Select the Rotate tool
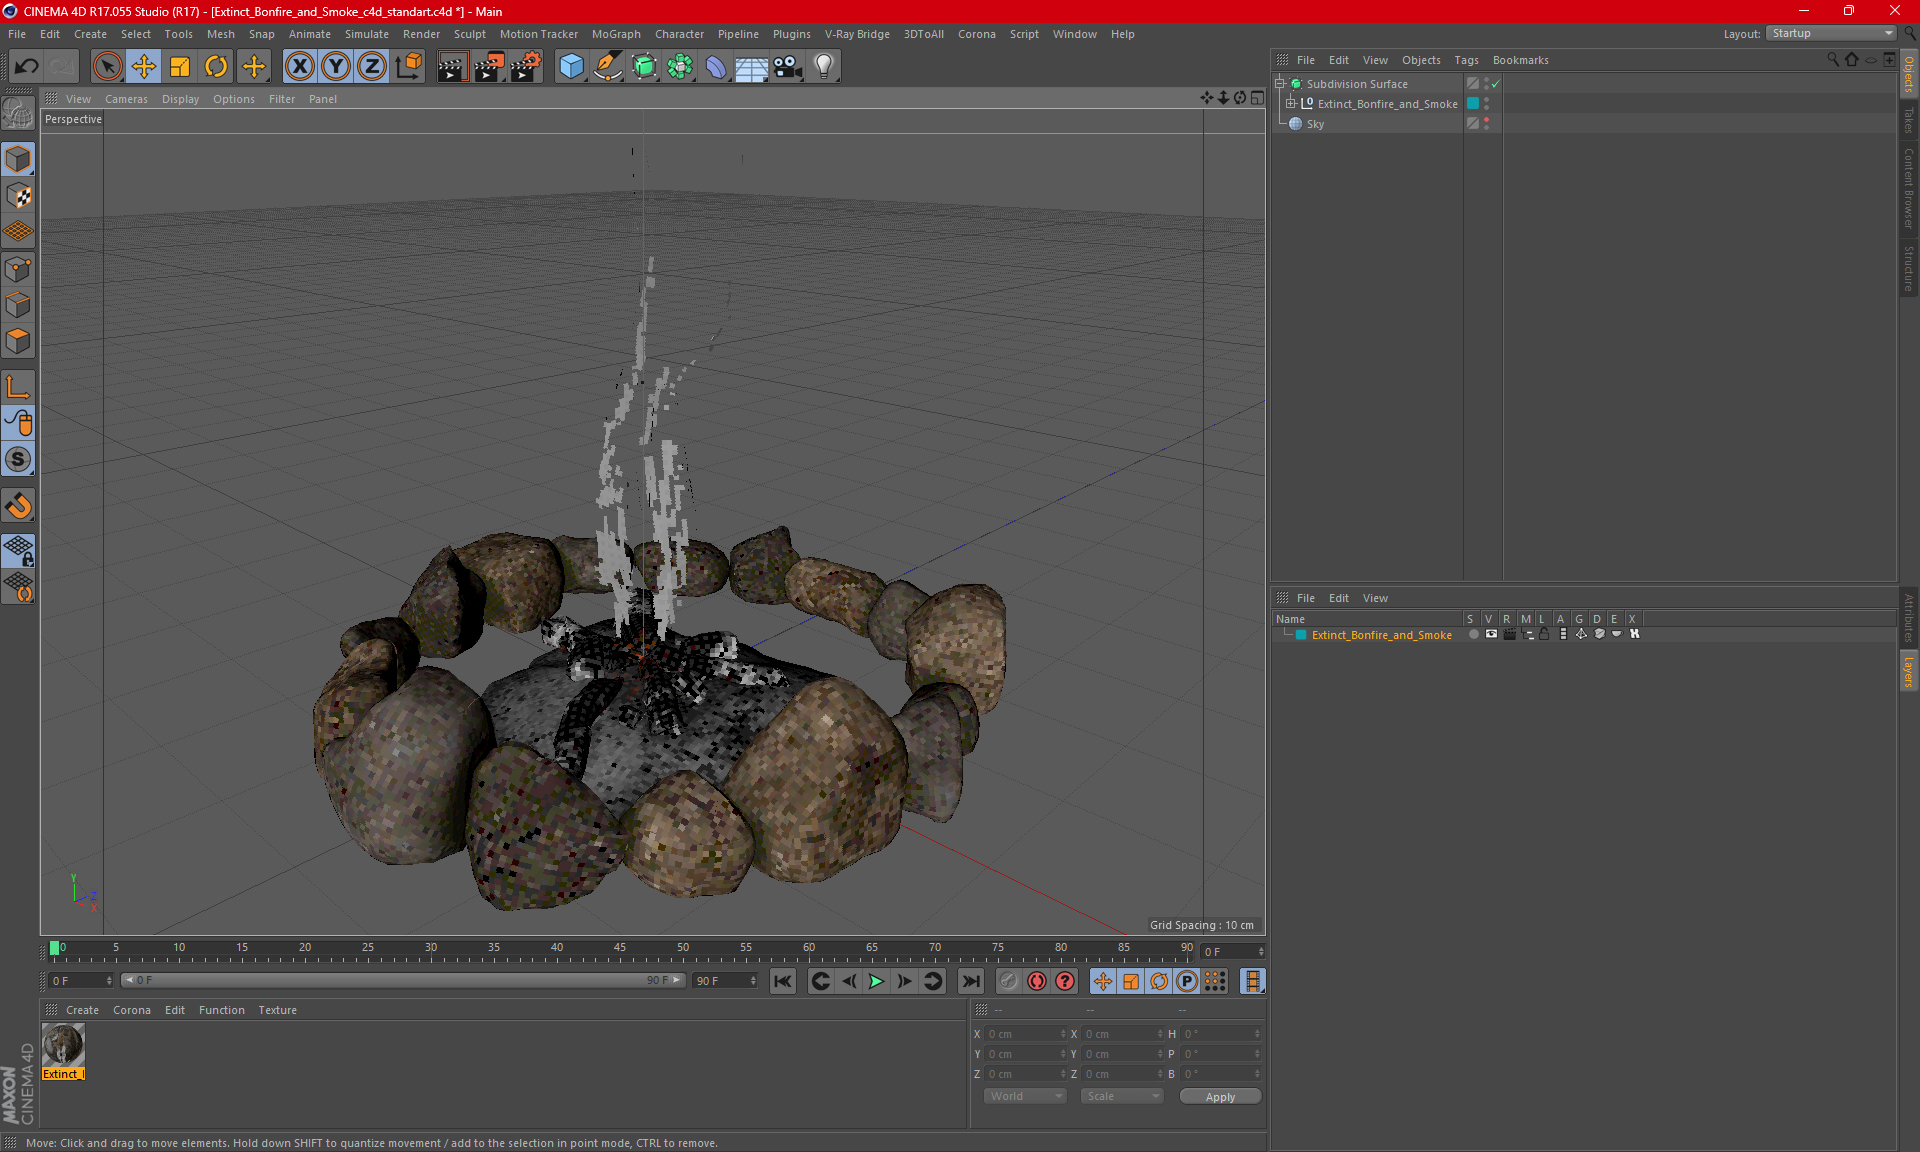Image resolution: width=1920 pixels, height=1152 pixels. (216, 66)
